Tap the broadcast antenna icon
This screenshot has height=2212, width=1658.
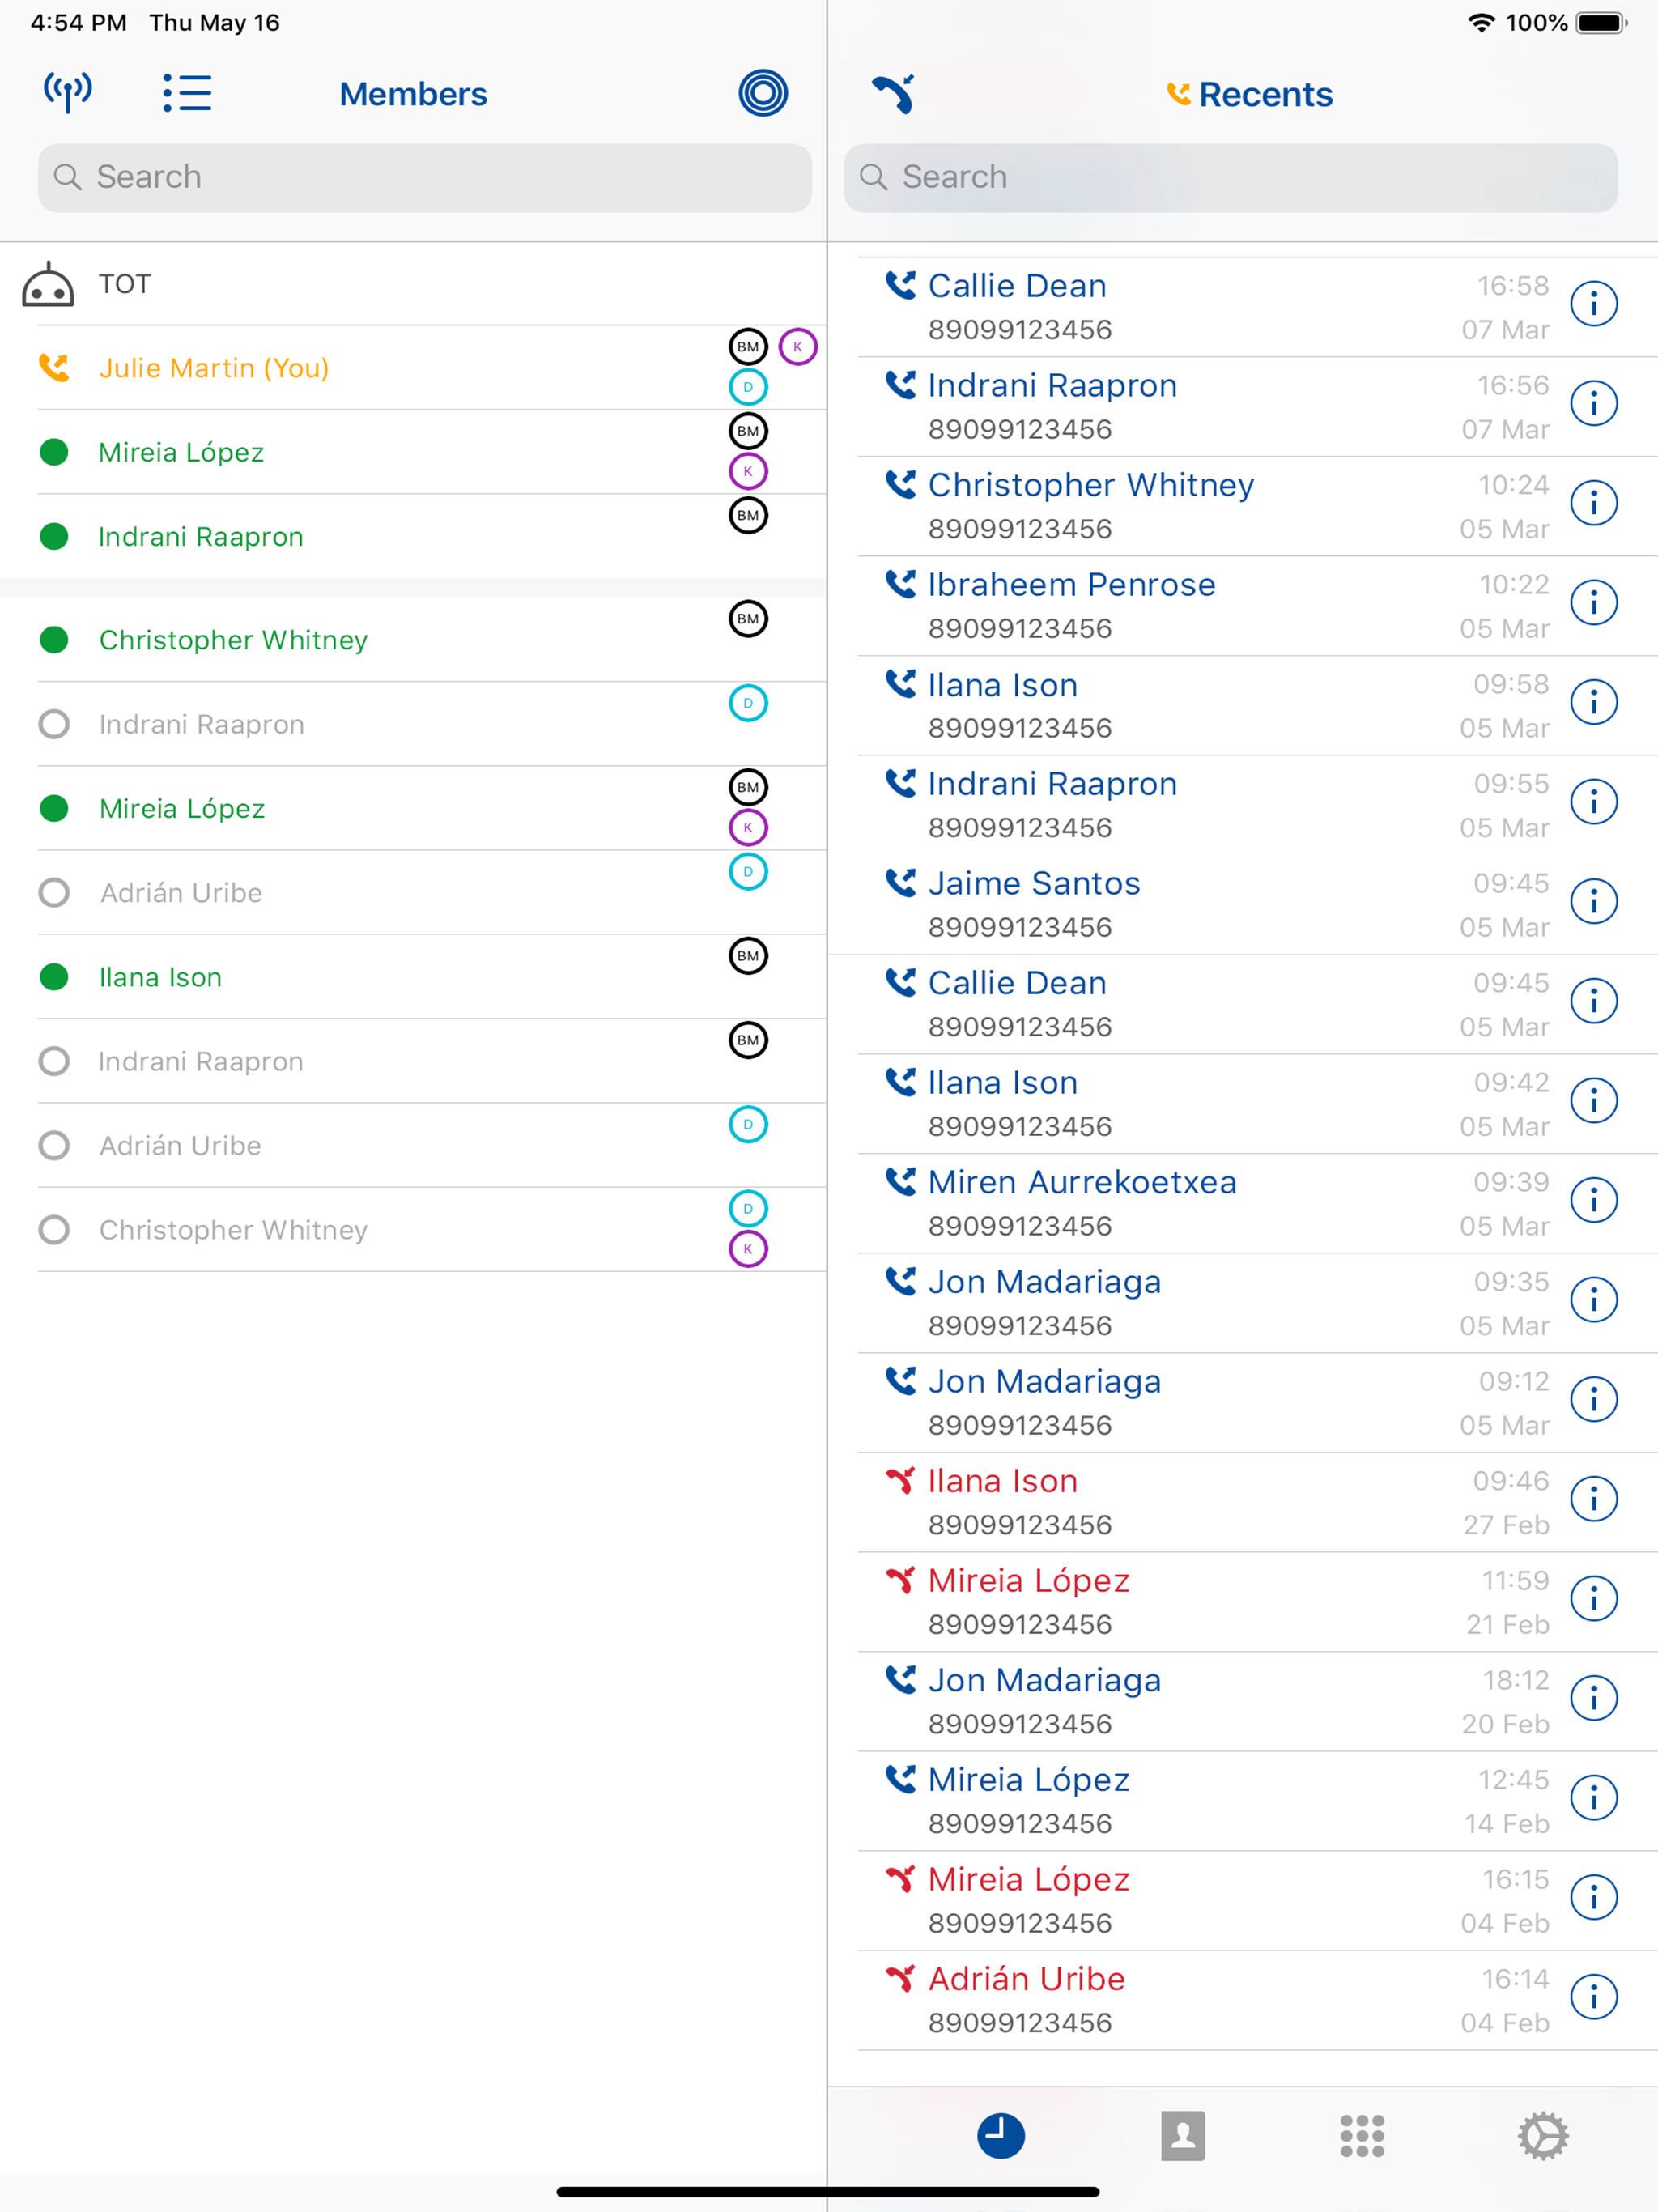point(68,93)
